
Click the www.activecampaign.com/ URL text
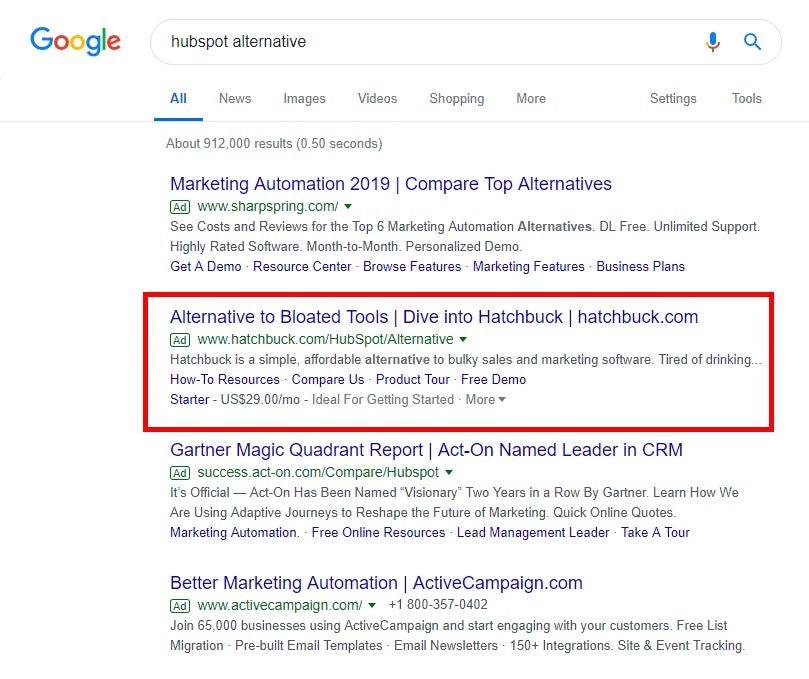pyautogui.click(x=280, y=605)
